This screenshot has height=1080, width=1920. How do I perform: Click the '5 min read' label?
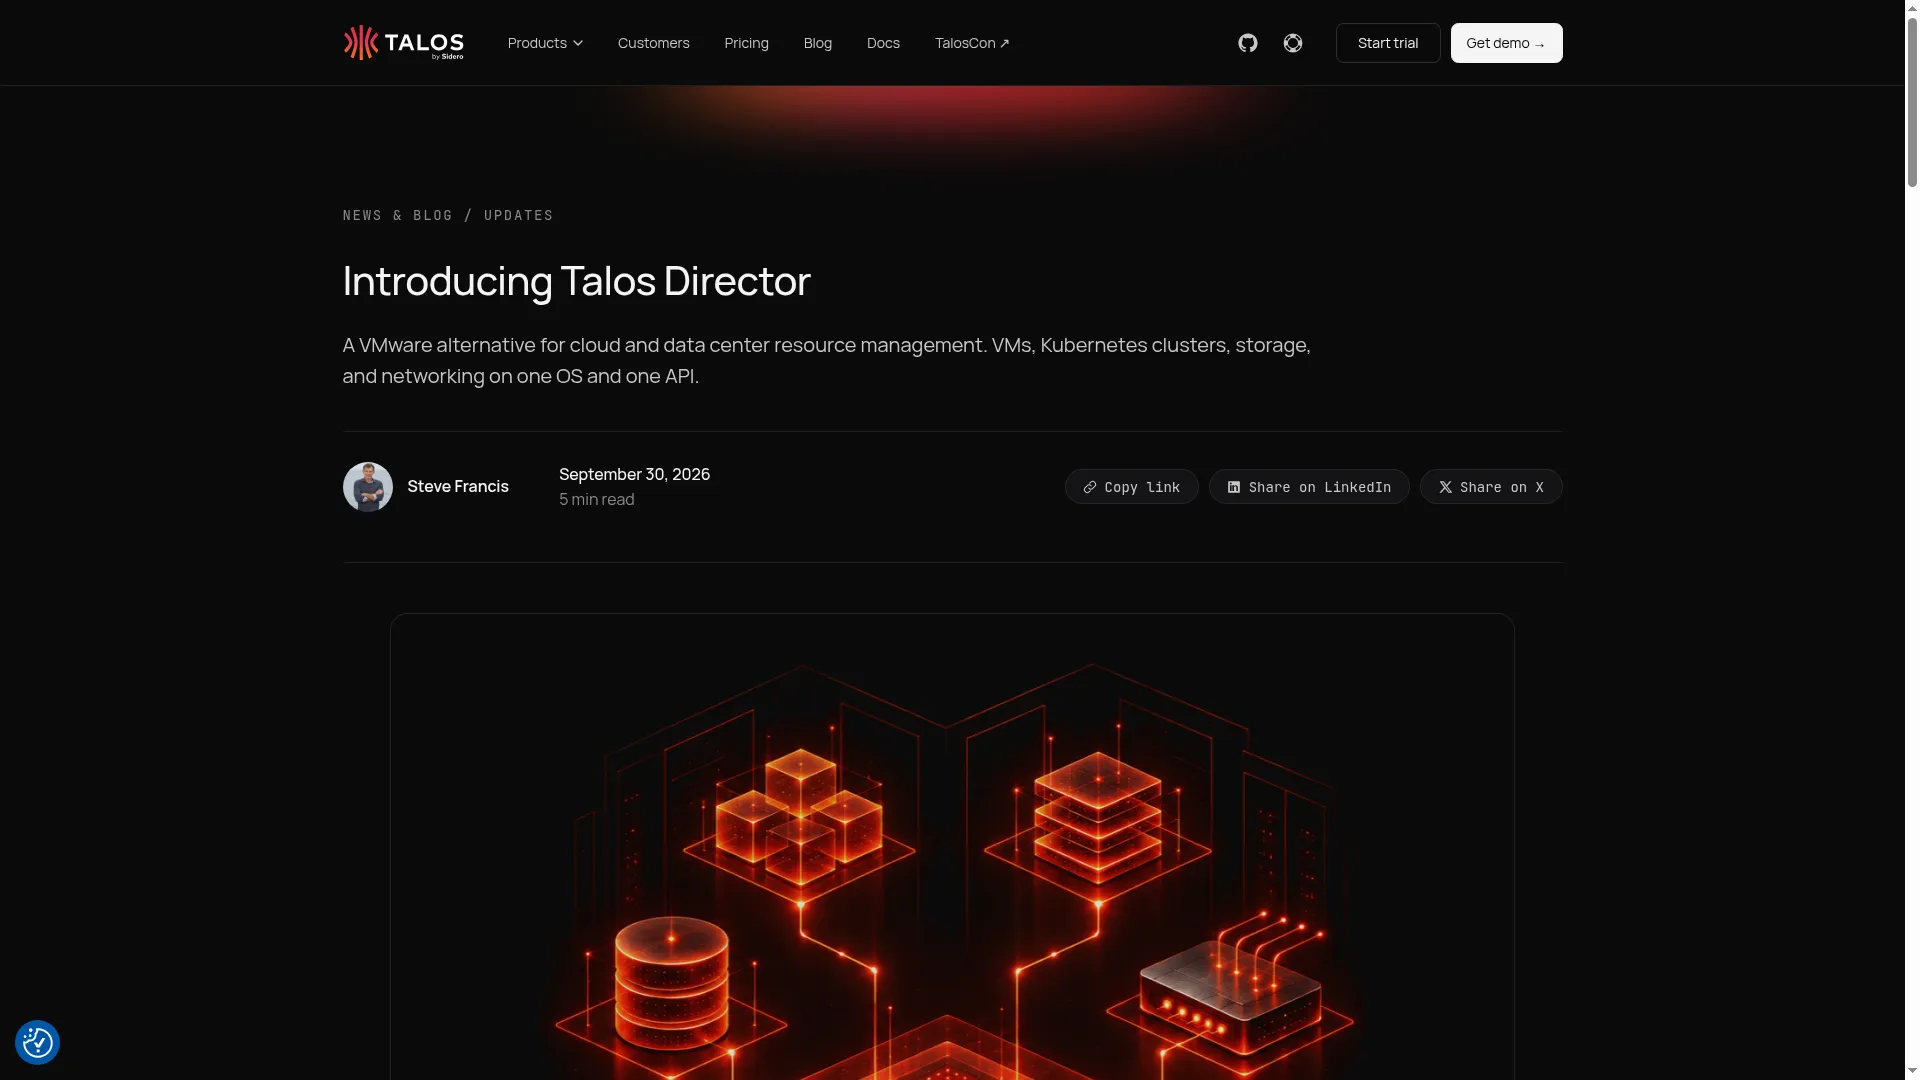596,499
